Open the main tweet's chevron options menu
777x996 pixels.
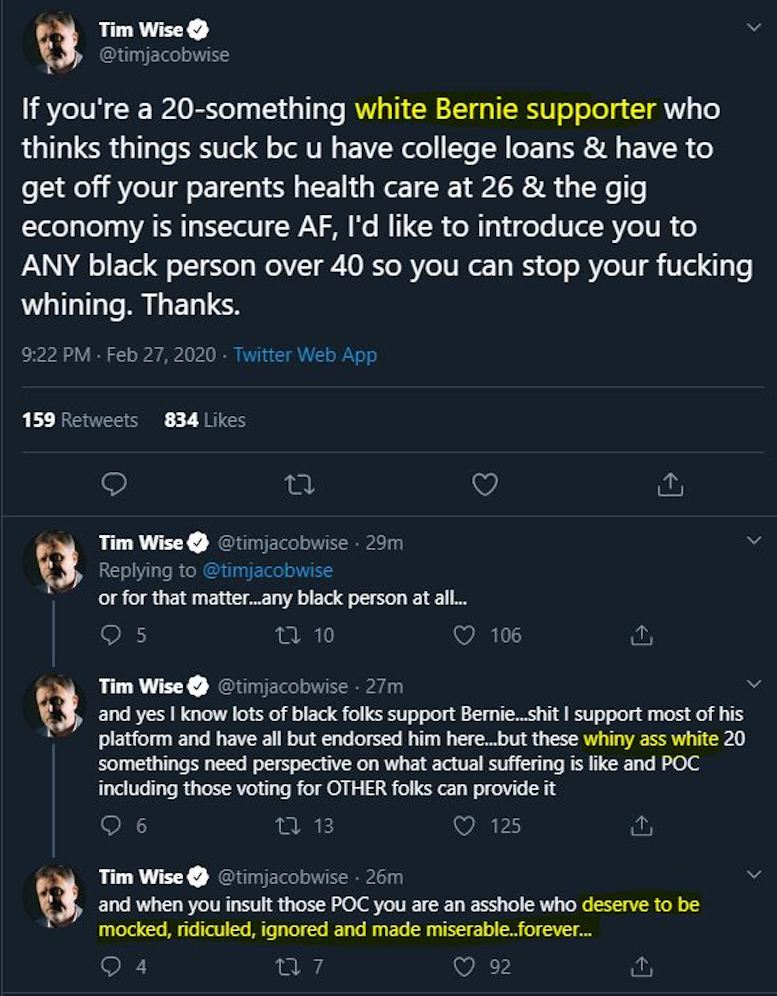(754, 29)
